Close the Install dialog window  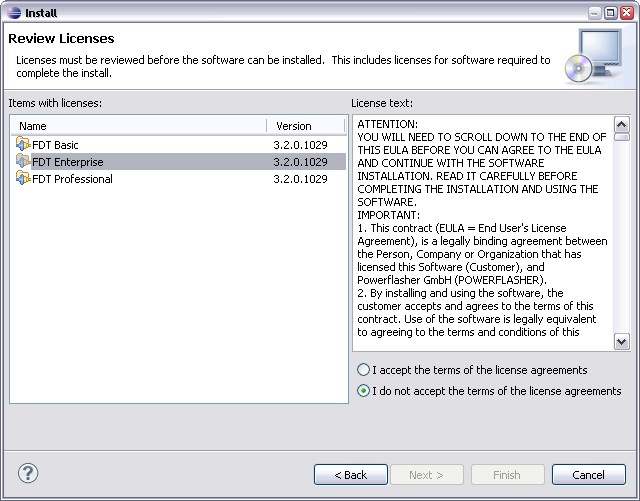(x=627, y=13)
